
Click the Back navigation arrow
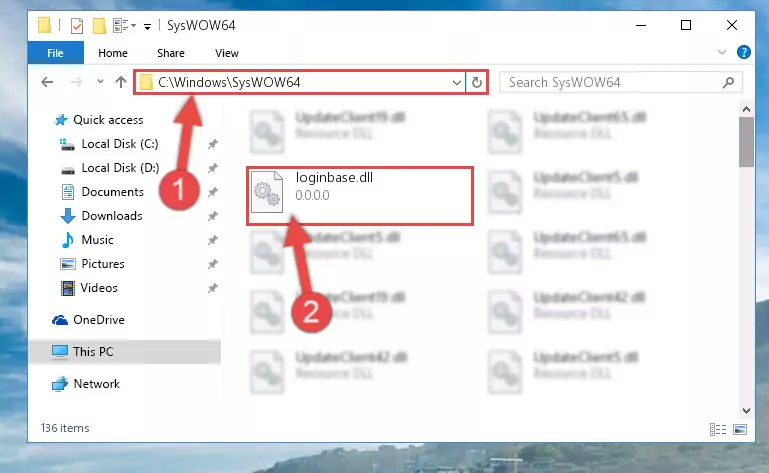click(x=47, y=83)
